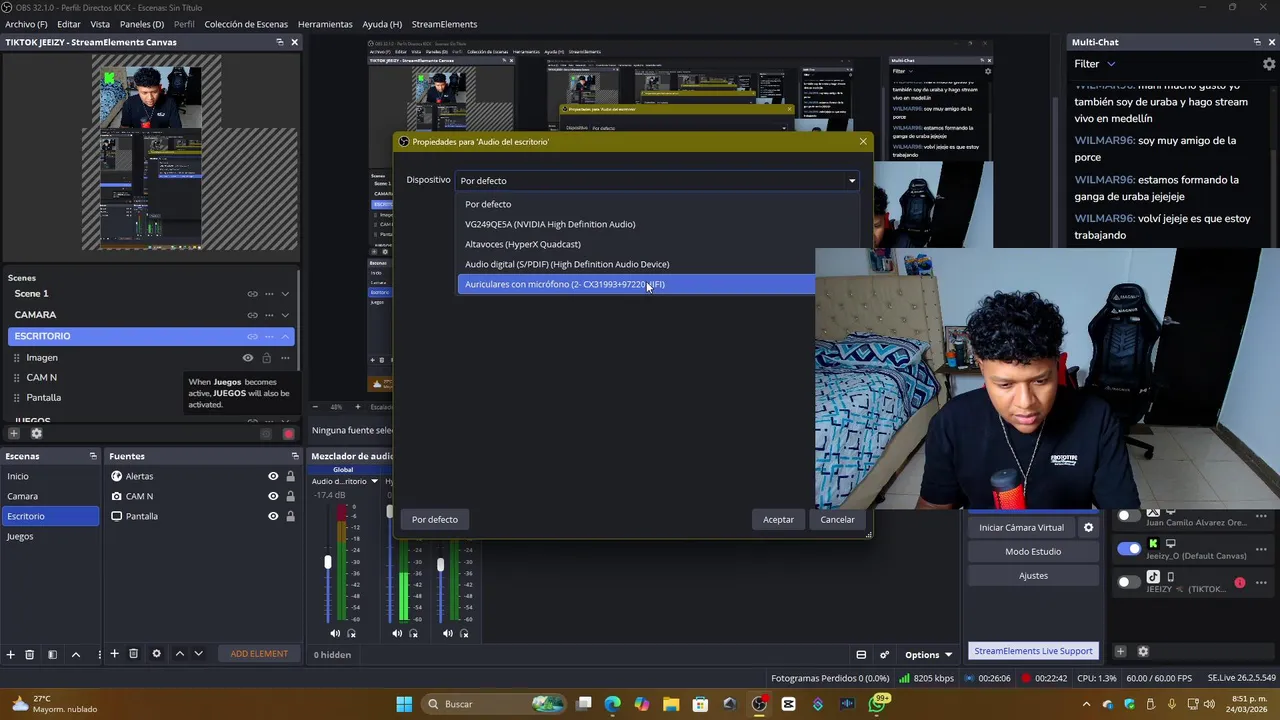Toggle visibility of Alertas source

point(273,476)
